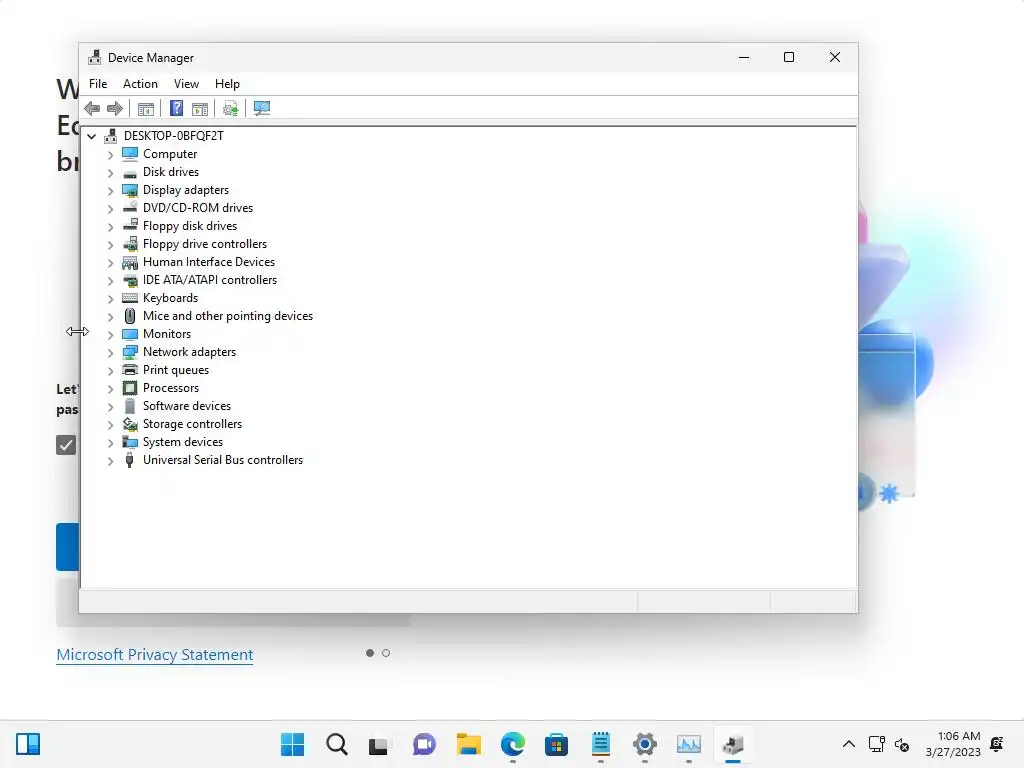Expand the IDE ATA/ATAPI controllers category
Viewport: 1024px width, 768px height.
[110, 280]
